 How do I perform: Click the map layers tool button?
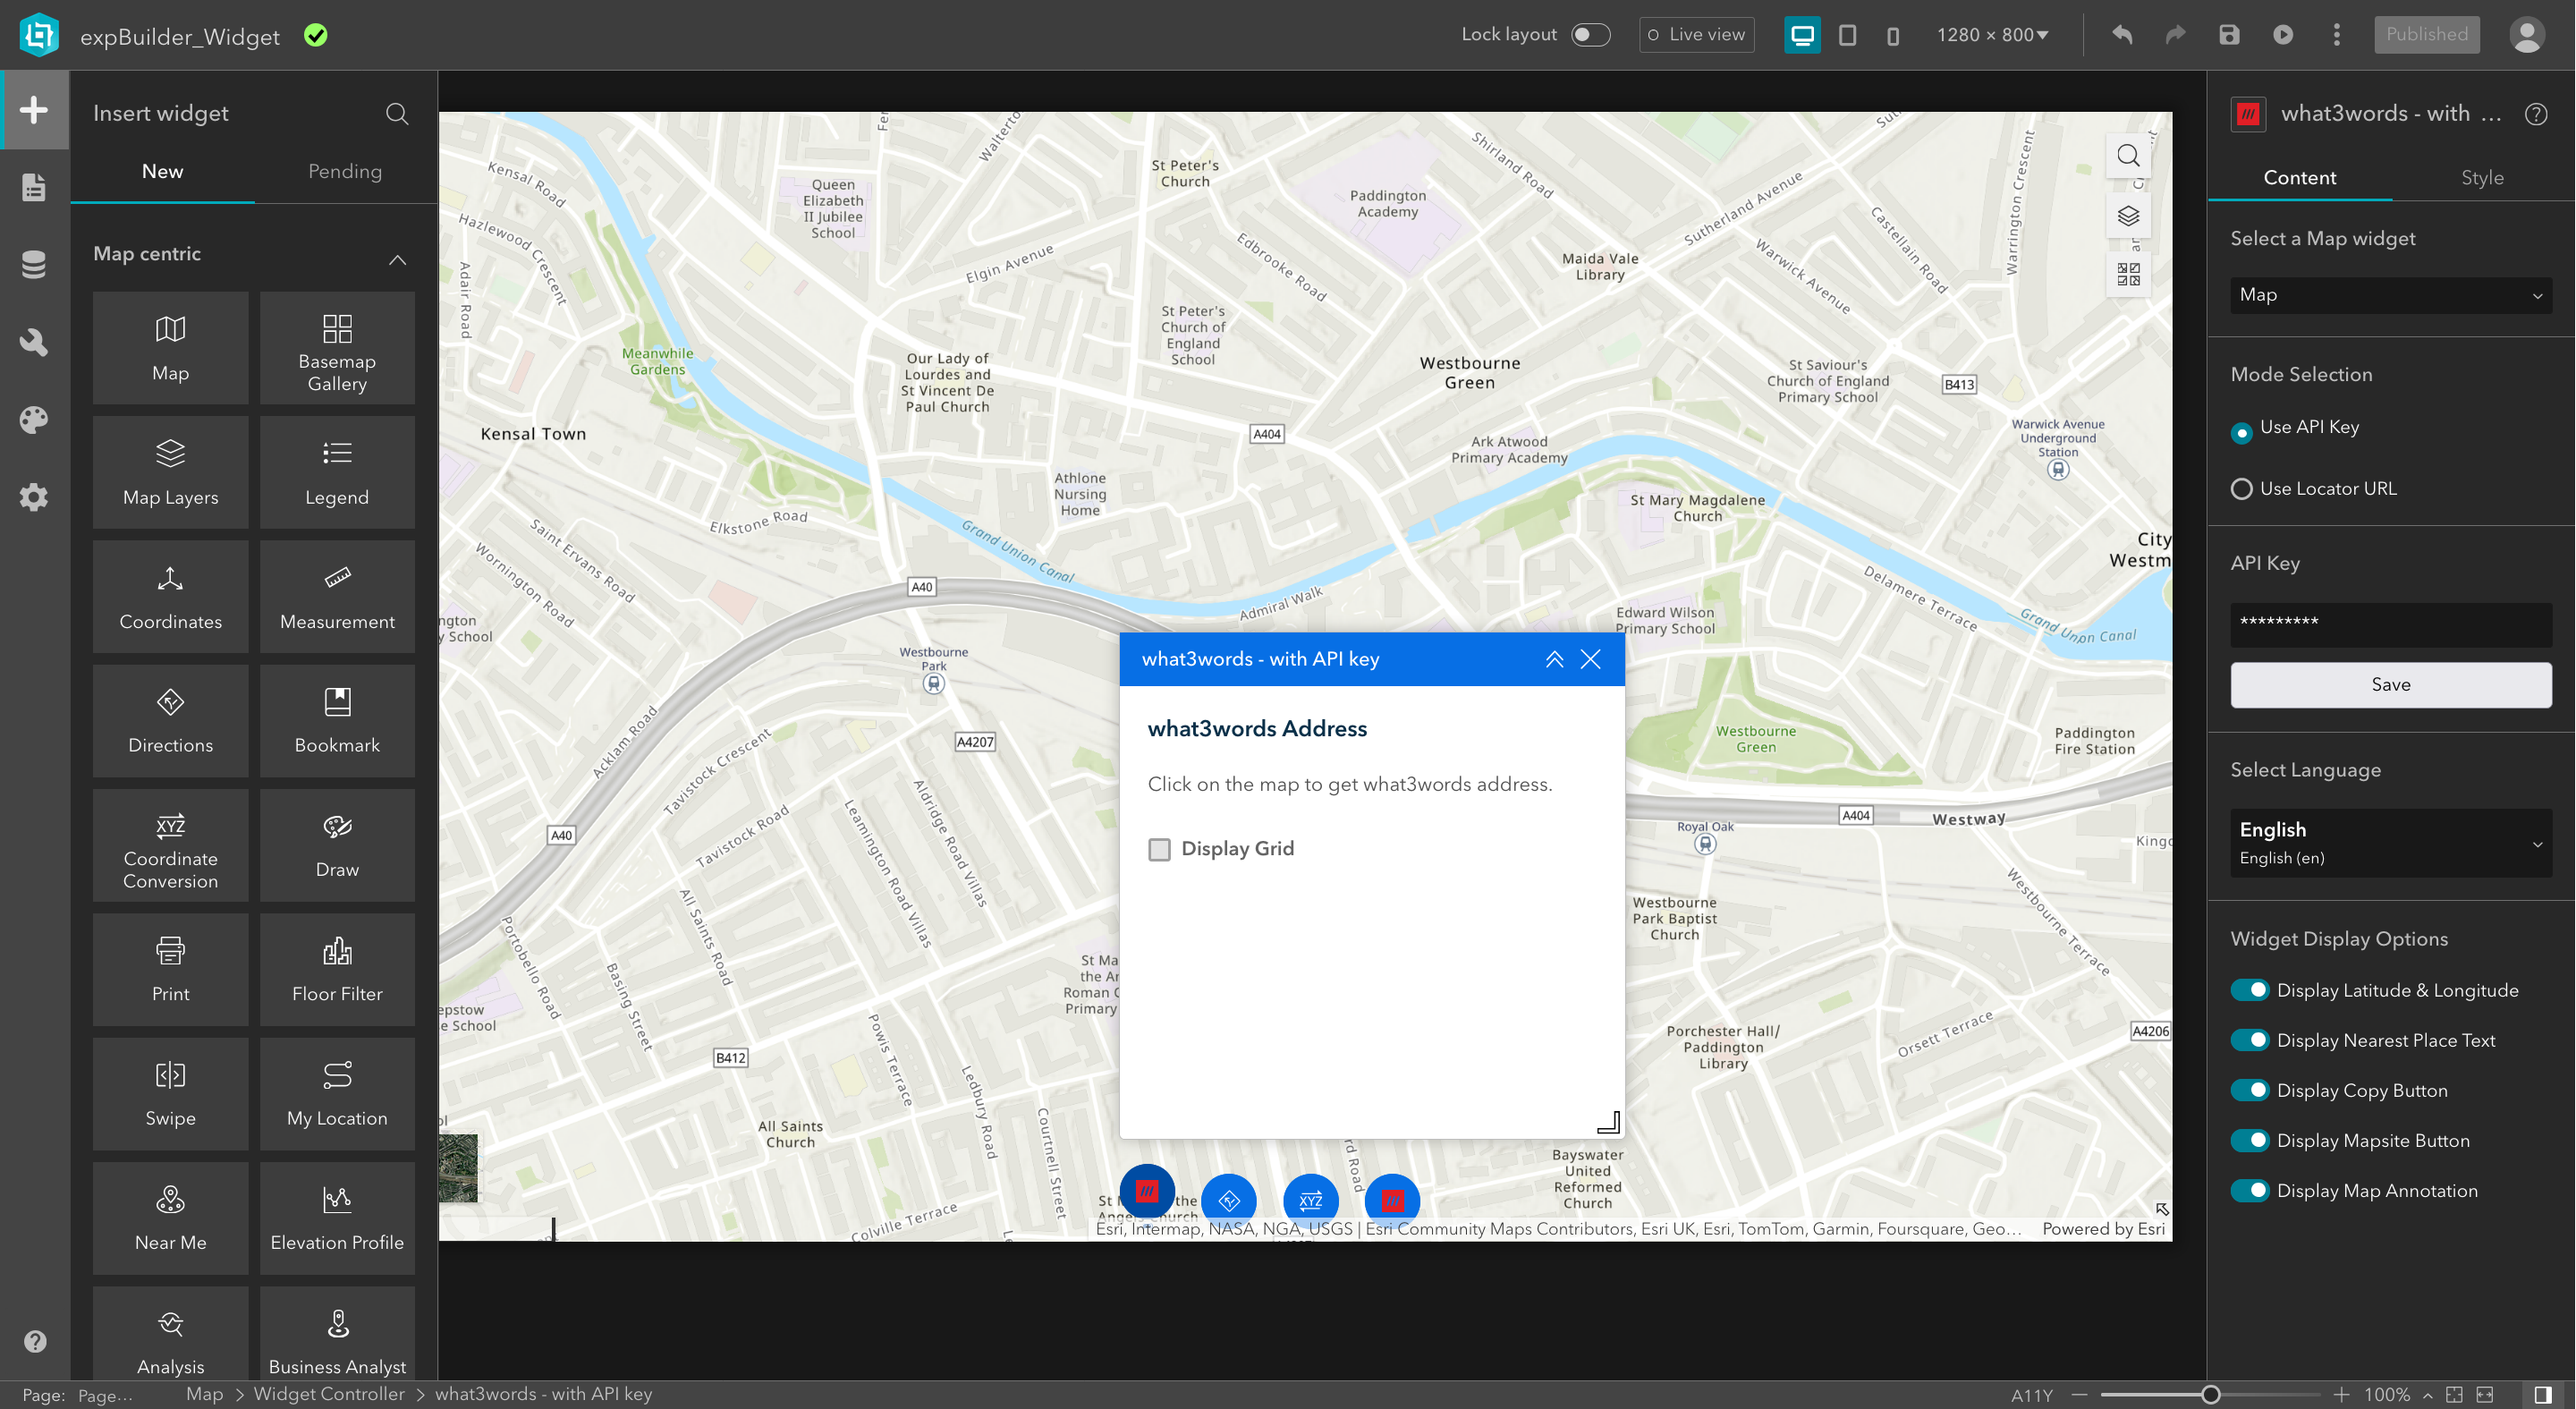2128,216
